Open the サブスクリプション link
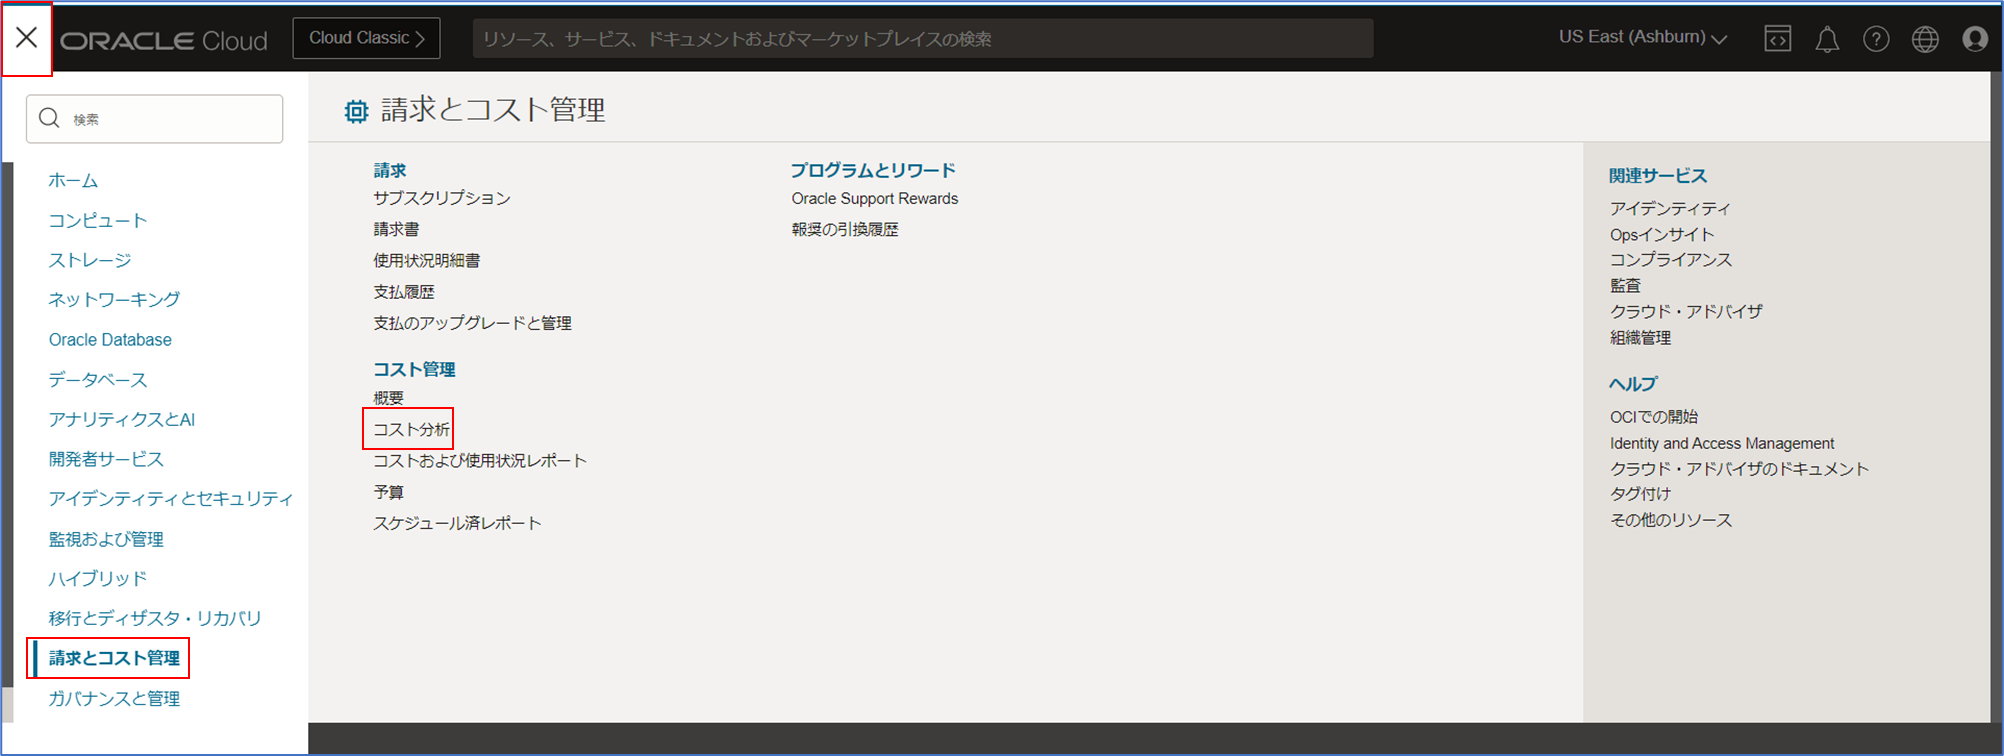This screenshot has height=756, width=2004. (442, 198)
